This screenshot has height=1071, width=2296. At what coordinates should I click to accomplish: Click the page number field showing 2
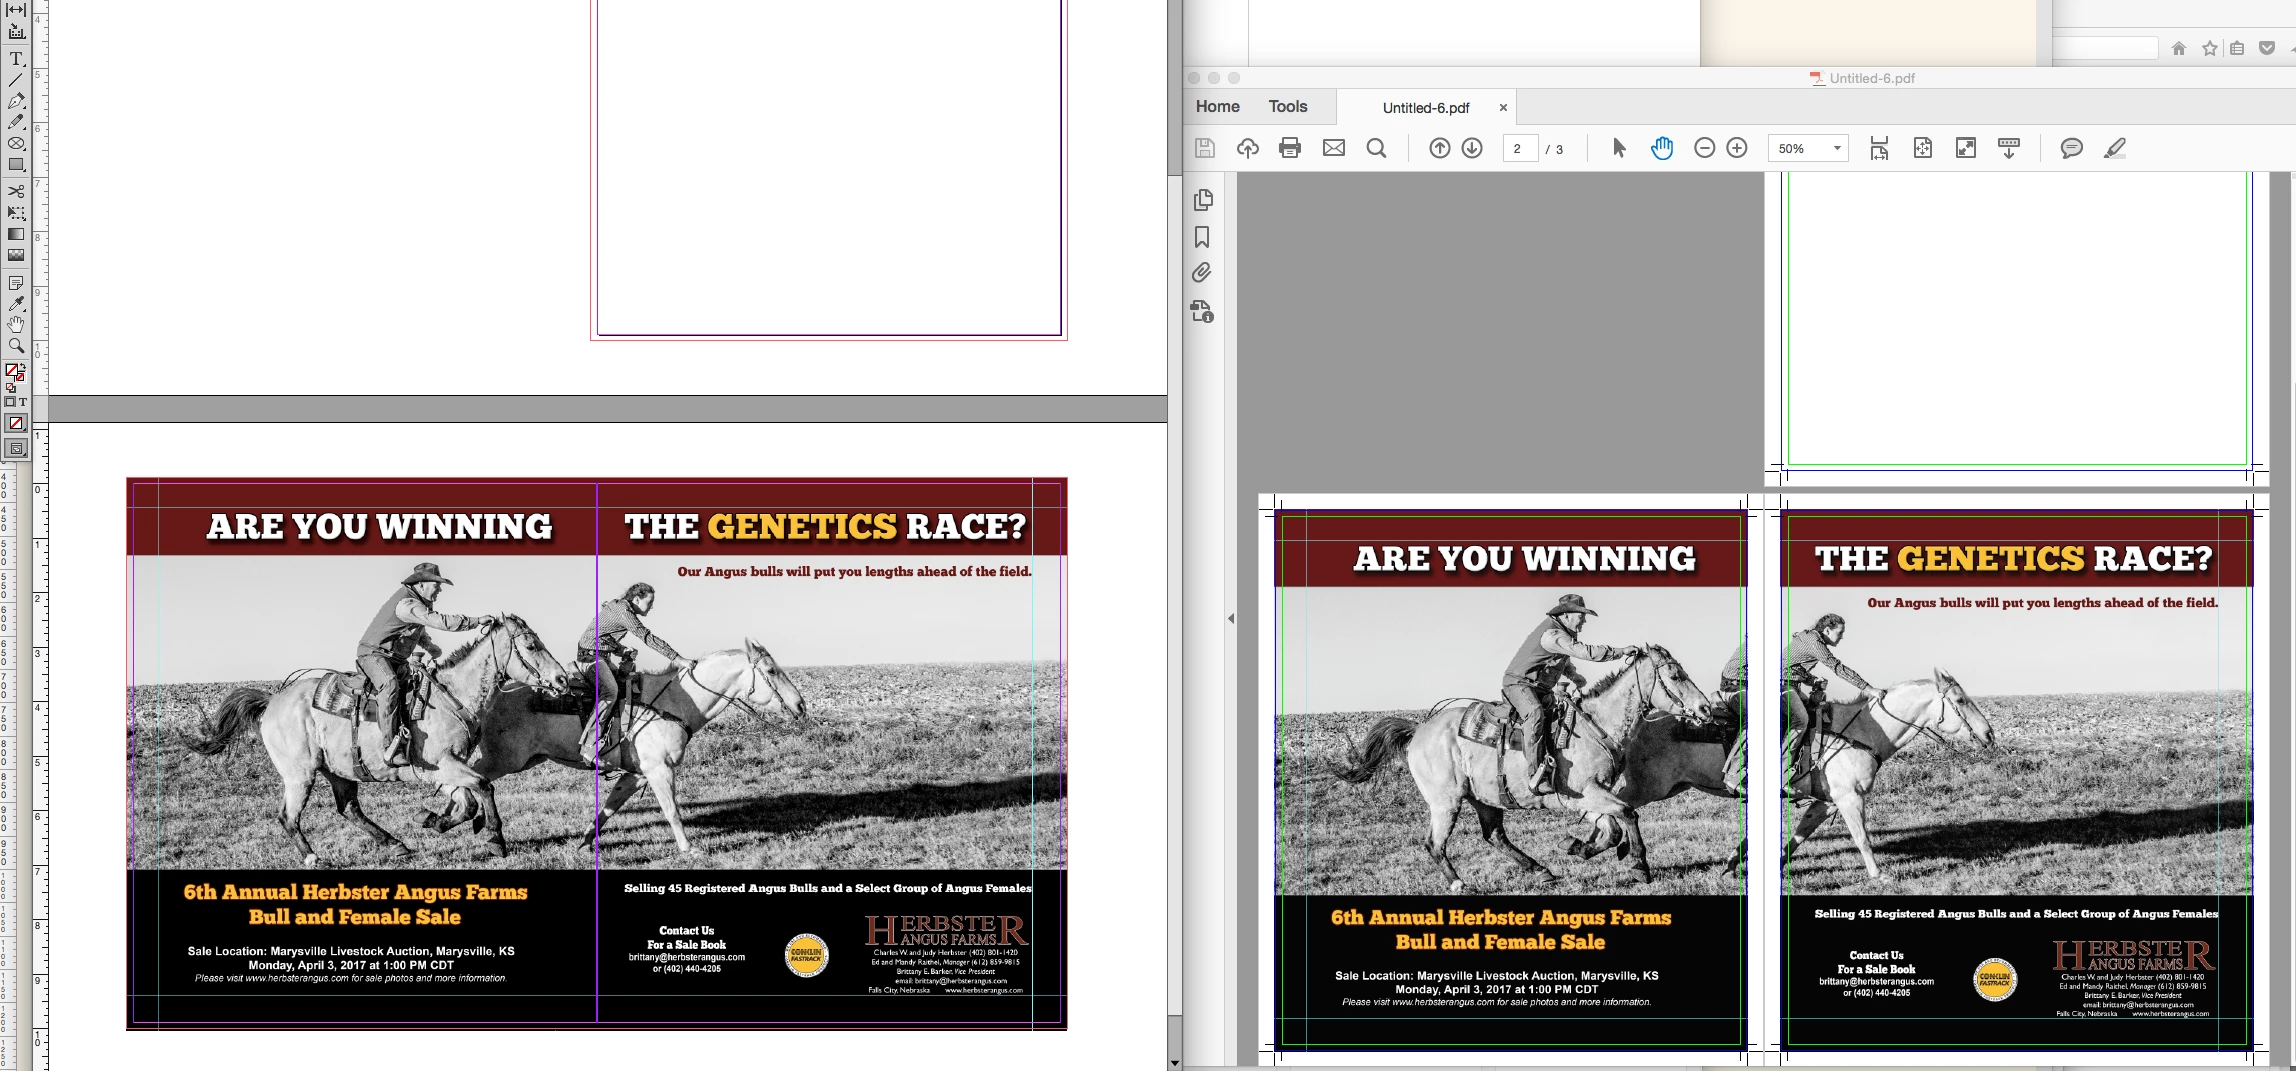pyautogui.click(x=1519, y=148)
